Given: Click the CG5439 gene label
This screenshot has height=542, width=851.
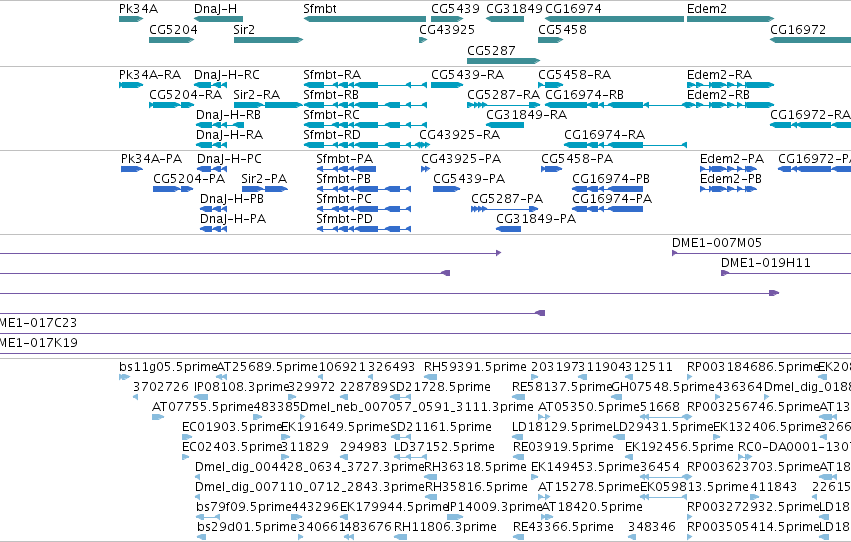Looking at the screenshot, I should pos(455,9).
